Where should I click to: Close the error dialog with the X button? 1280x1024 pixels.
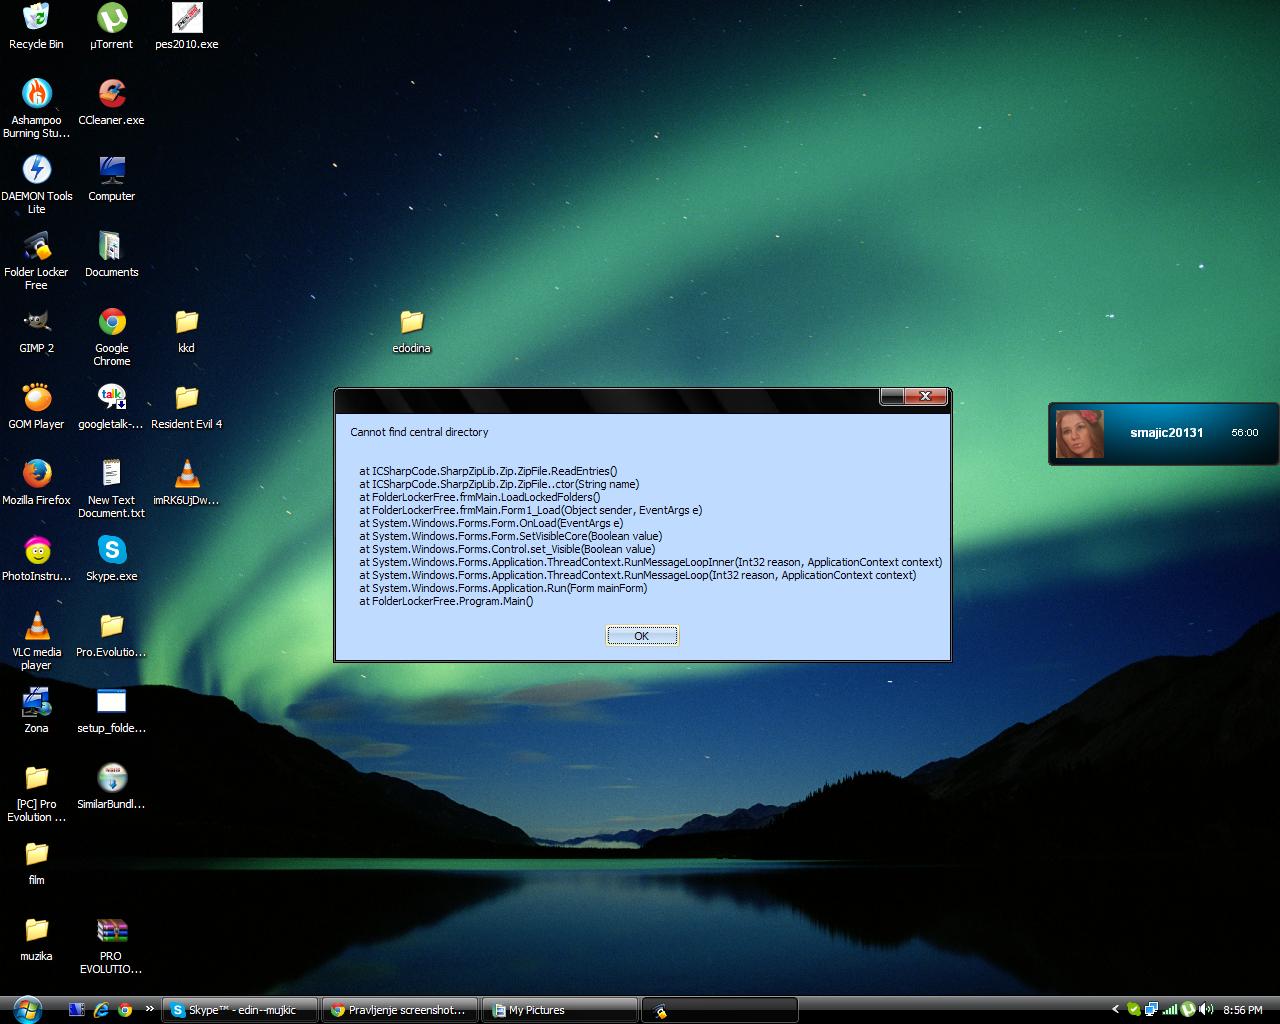point(925,396)
